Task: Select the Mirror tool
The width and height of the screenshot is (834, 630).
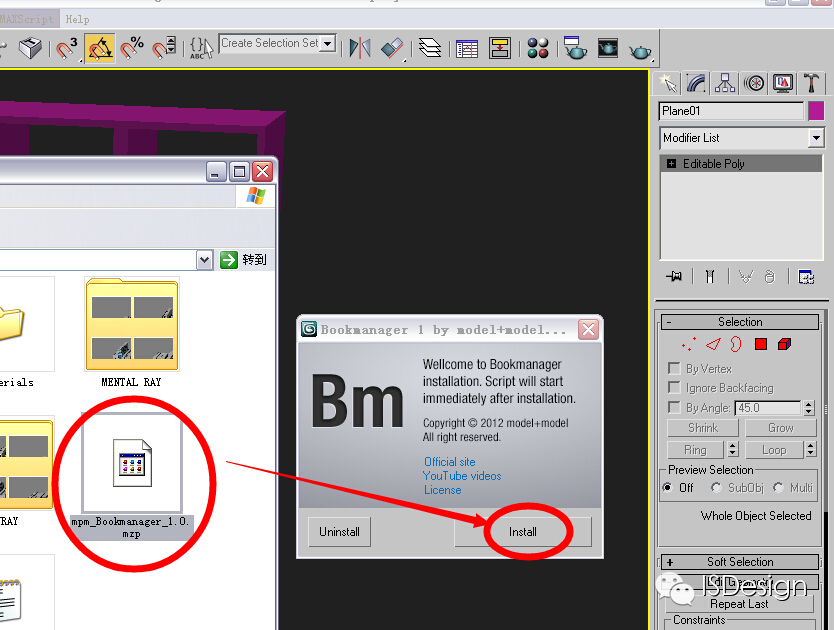Action: tap(360, 48)
